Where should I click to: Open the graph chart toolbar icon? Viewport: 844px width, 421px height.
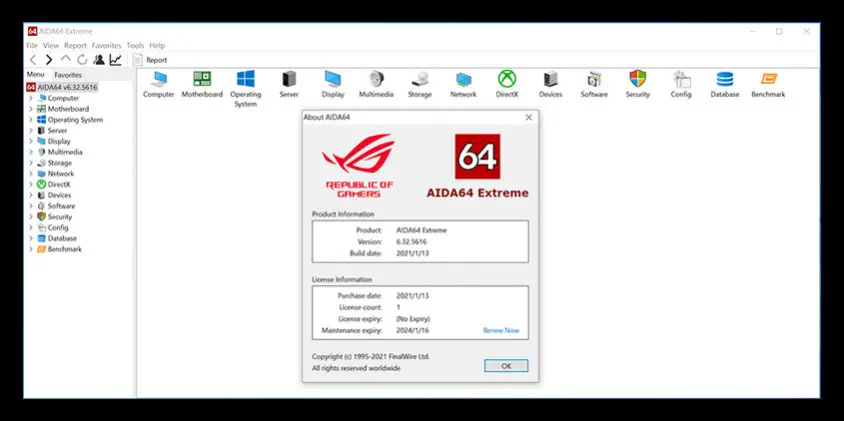(116, 60)
